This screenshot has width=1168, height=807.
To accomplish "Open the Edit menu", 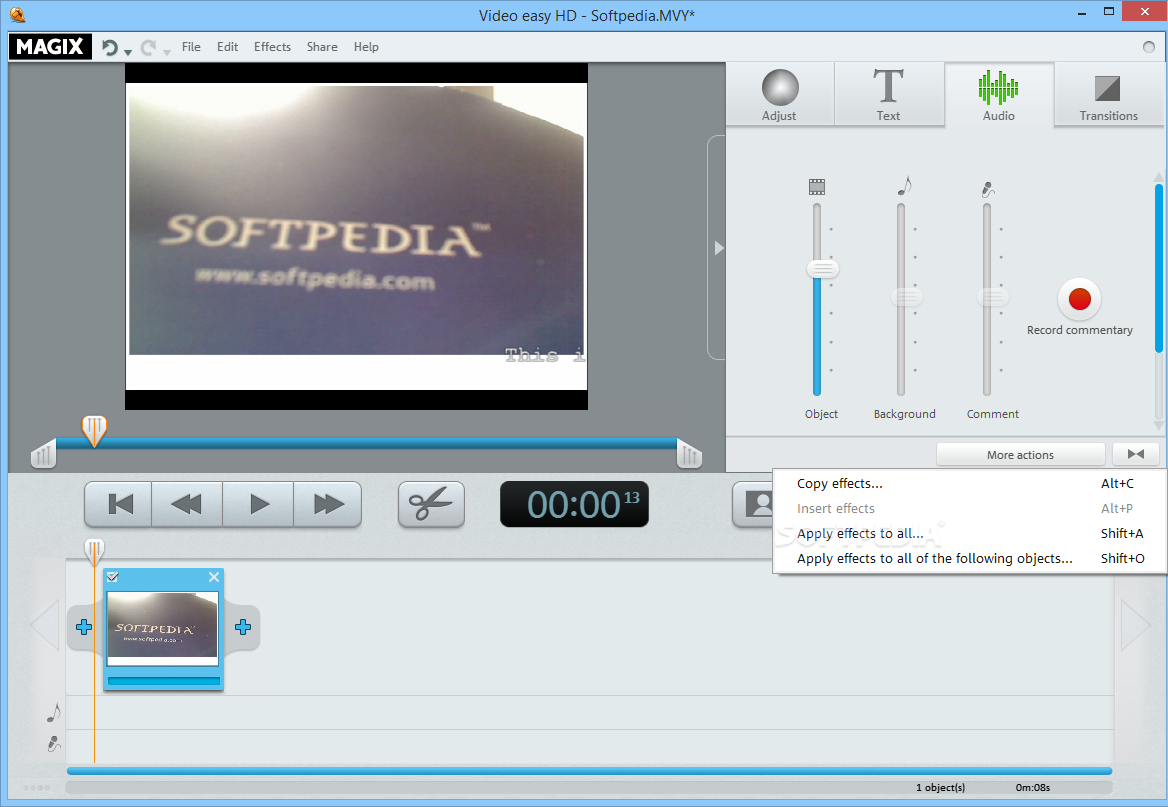I will point(227,47).
